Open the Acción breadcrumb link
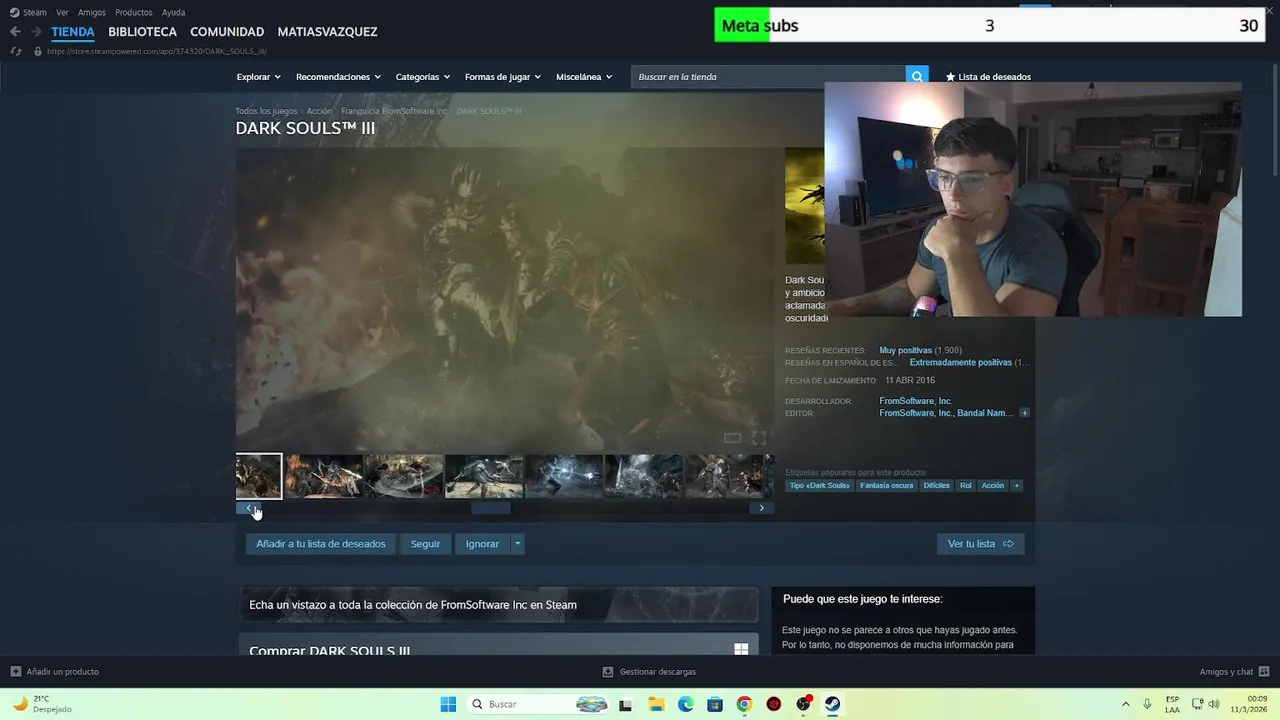Image resolution: width=1280 pixels, height=720 pixels. click(319, 111)
